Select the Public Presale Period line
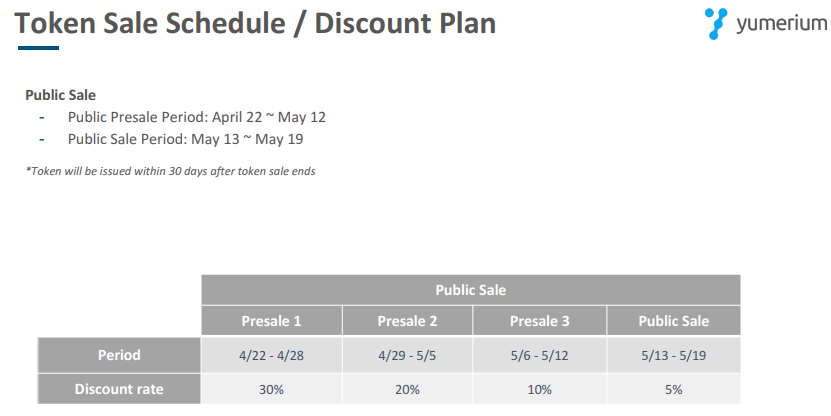Image resolution: width=831 pixels, height=416 pixels. coord(196,117)
